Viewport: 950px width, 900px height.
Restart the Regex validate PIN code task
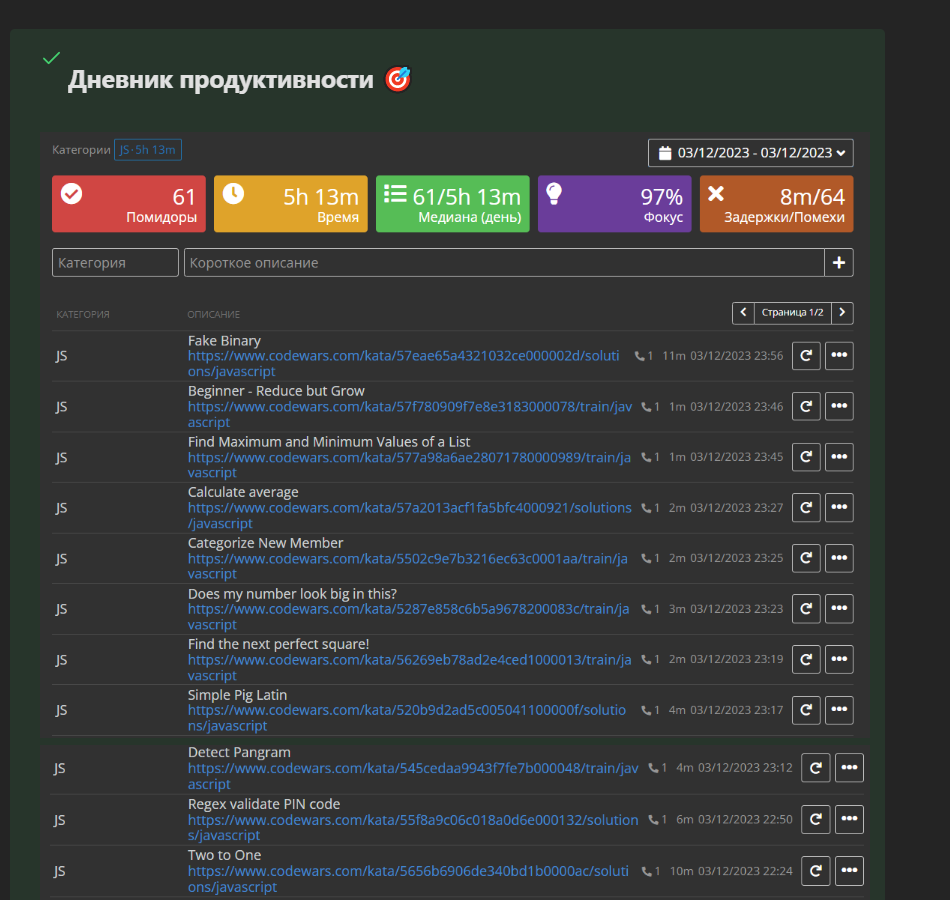(x=816, y=819)
